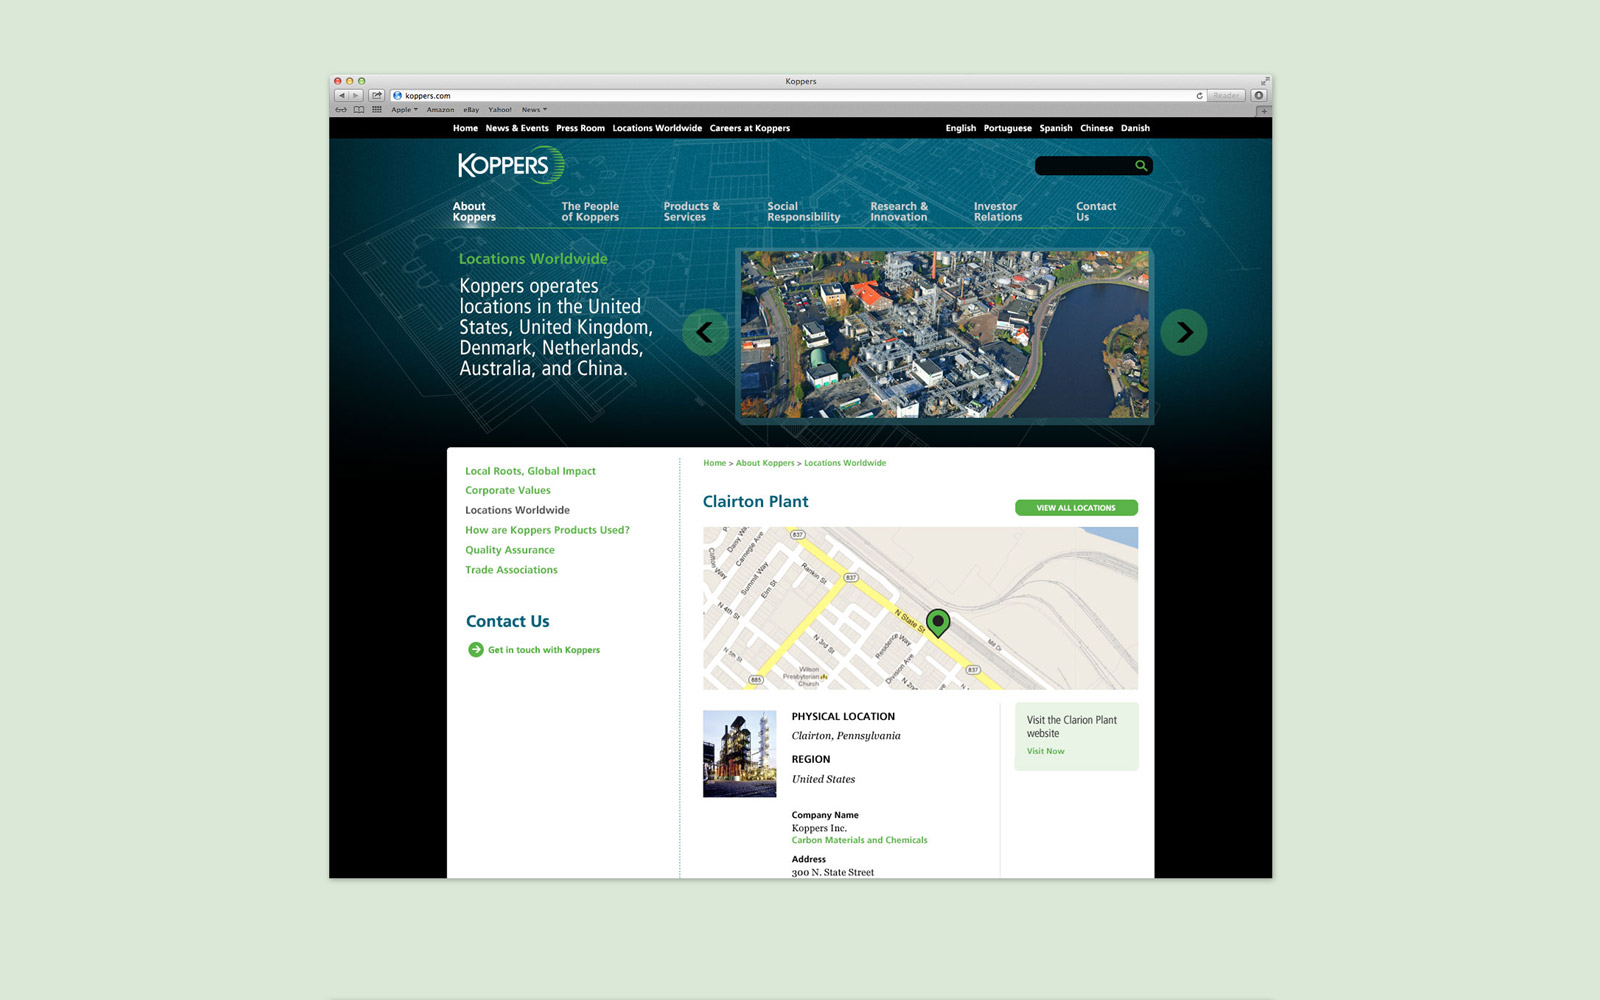This screenshot has height=1000, width=1600.
Task: Click Home in the breadcrumb trail
Action: (x=714, y=463)
